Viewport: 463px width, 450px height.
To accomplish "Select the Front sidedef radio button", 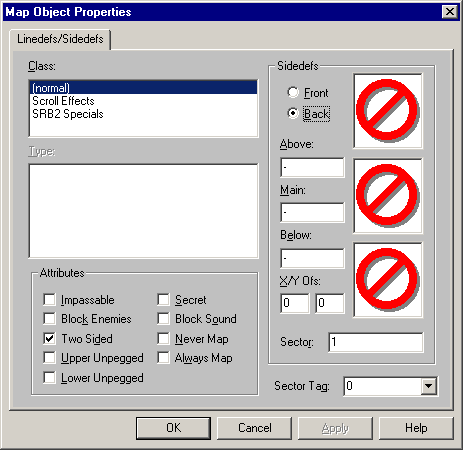I will tap(293, 92).
